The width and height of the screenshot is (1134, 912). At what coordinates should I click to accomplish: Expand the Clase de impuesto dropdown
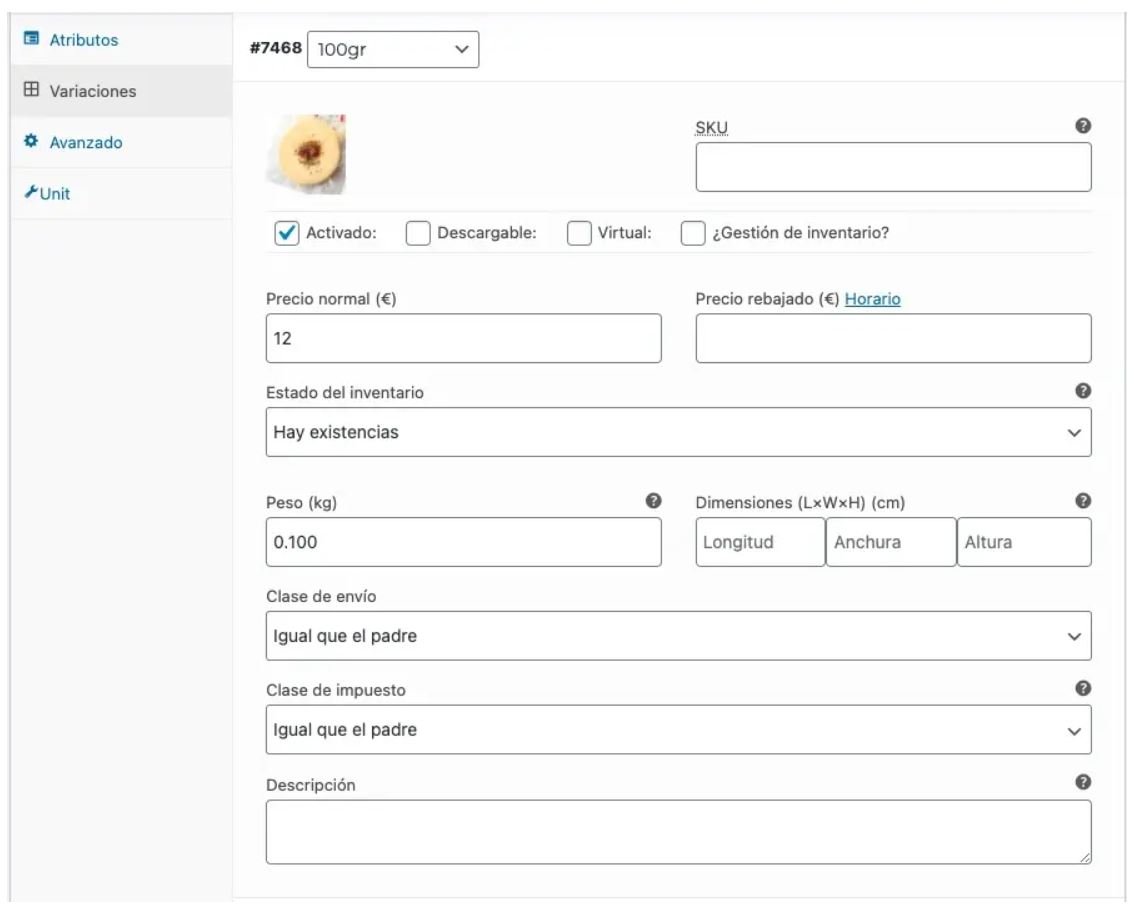(678, 730)
